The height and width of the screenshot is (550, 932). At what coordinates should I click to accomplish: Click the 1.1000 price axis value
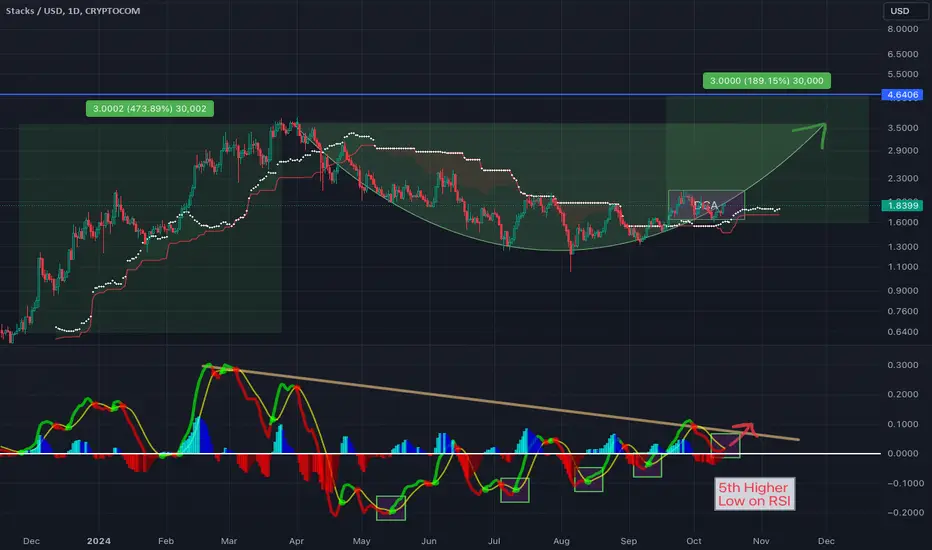pos(903,266)
